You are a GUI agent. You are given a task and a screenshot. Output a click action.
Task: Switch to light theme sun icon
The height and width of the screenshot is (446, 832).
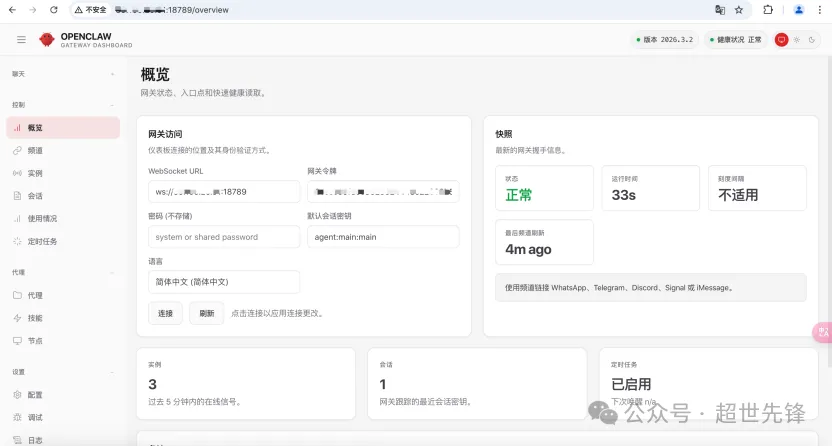point(796,40)
